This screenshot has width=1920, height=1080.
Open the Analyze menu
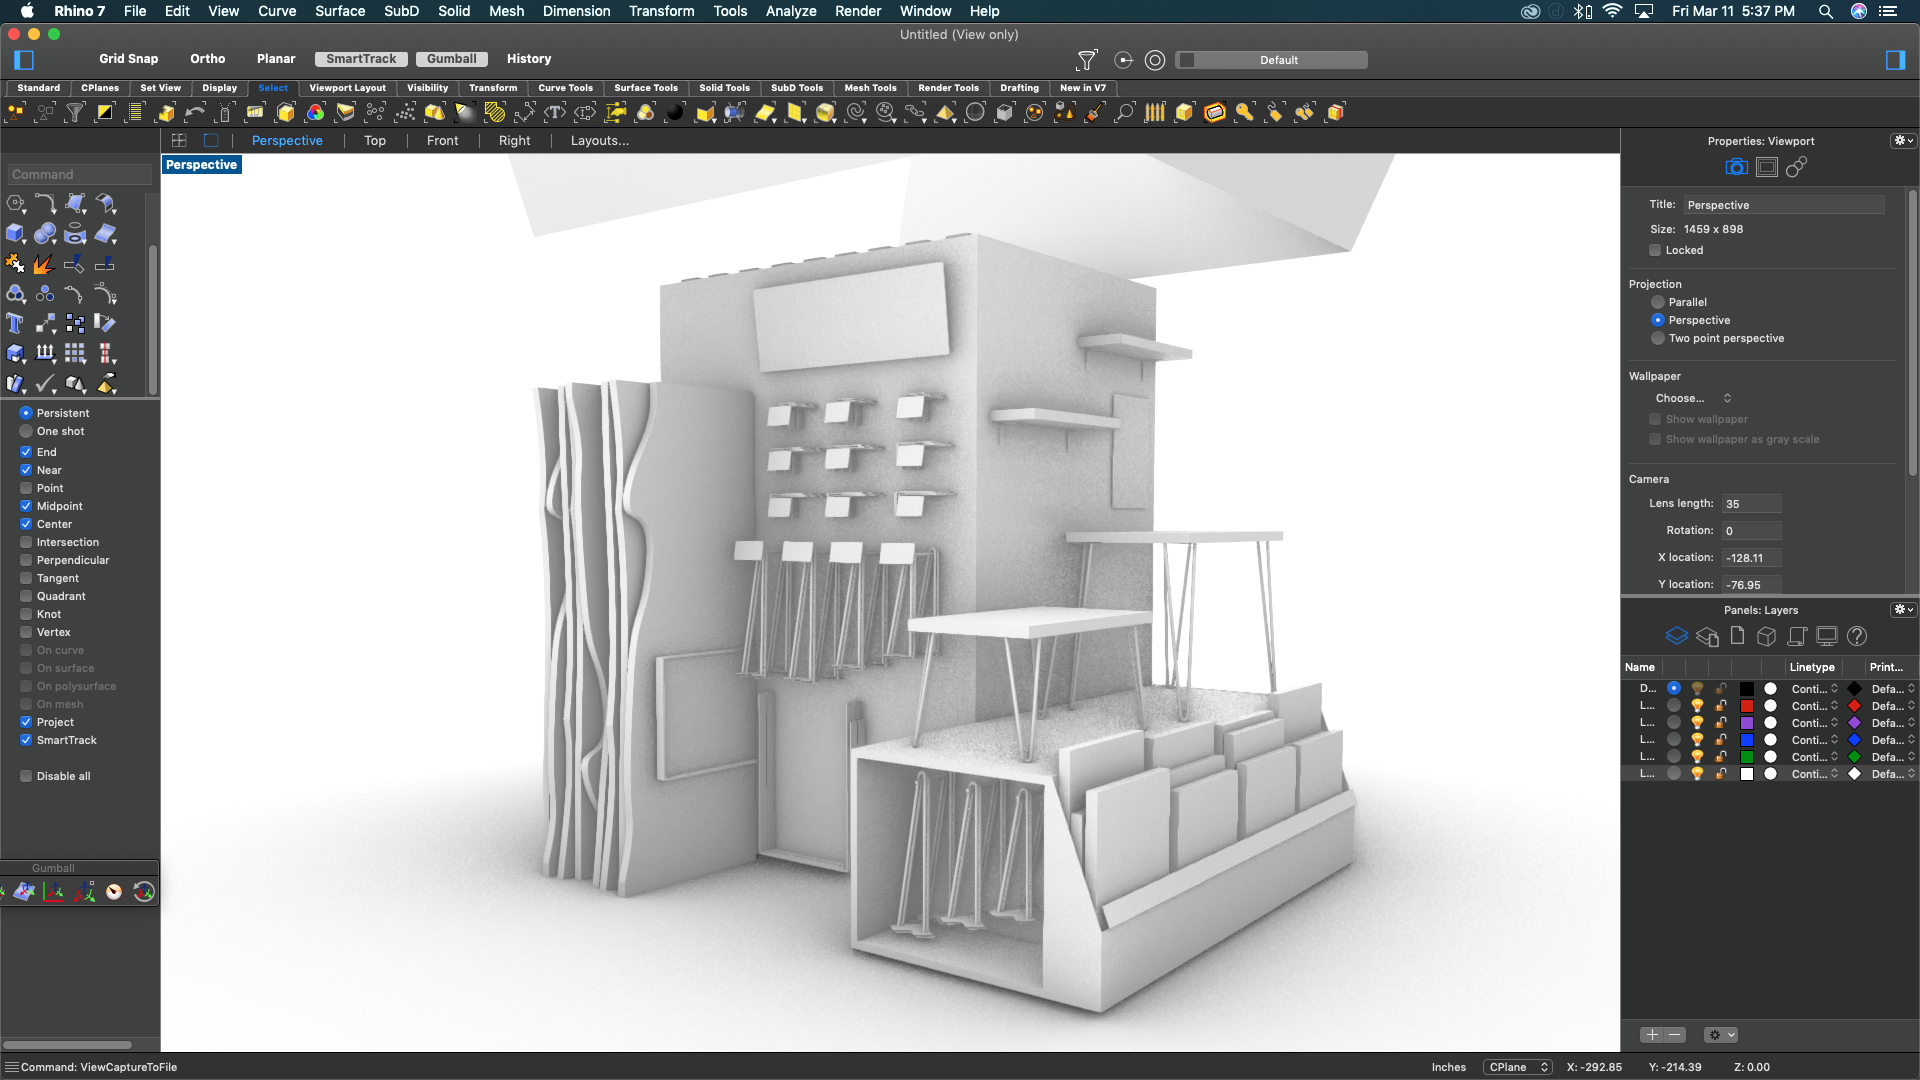(791, 11)
